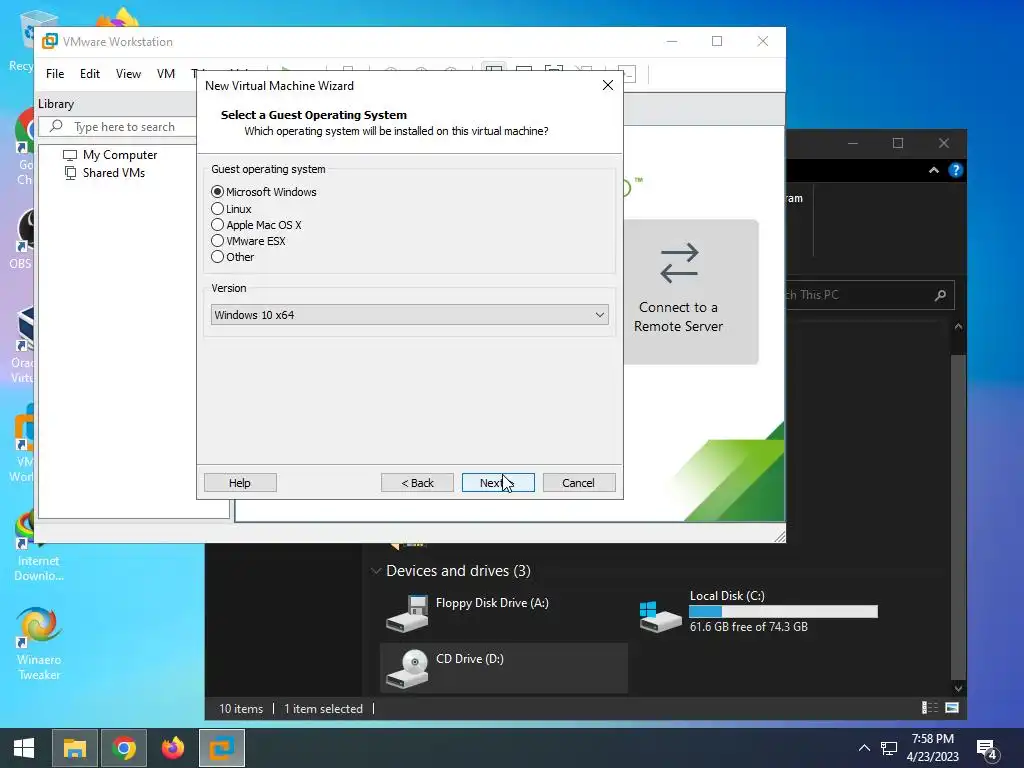
Task: Maximize the File Explorer window
Action: point(898,143)
